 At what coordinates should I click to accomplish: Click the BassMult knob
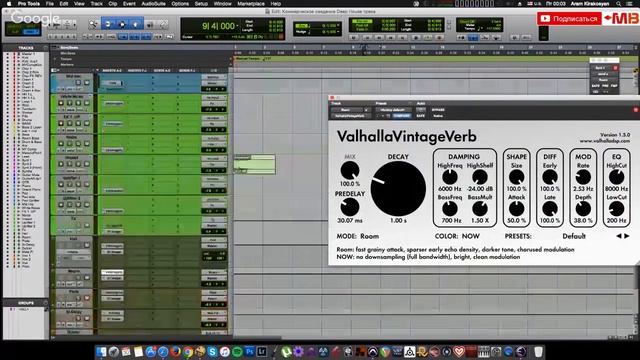click(x=480, y=209)
